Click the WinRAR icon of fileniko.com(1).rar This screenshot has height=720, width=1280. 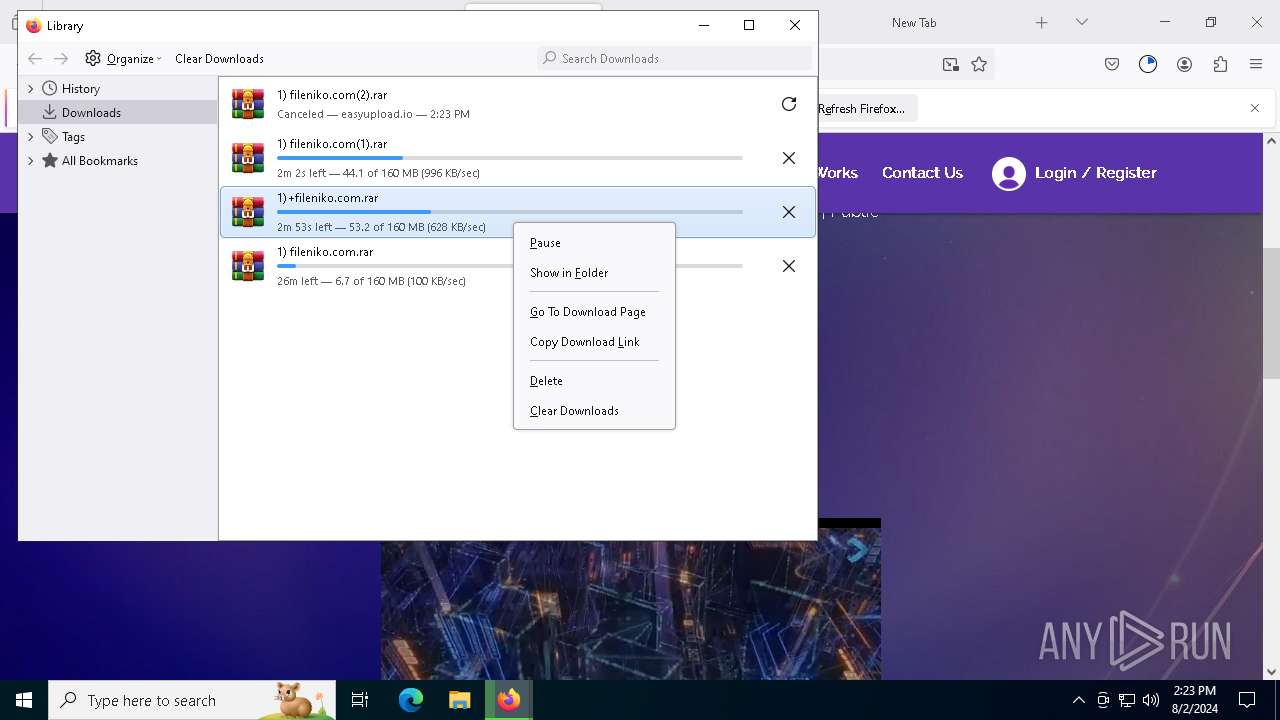coord(248,158)
